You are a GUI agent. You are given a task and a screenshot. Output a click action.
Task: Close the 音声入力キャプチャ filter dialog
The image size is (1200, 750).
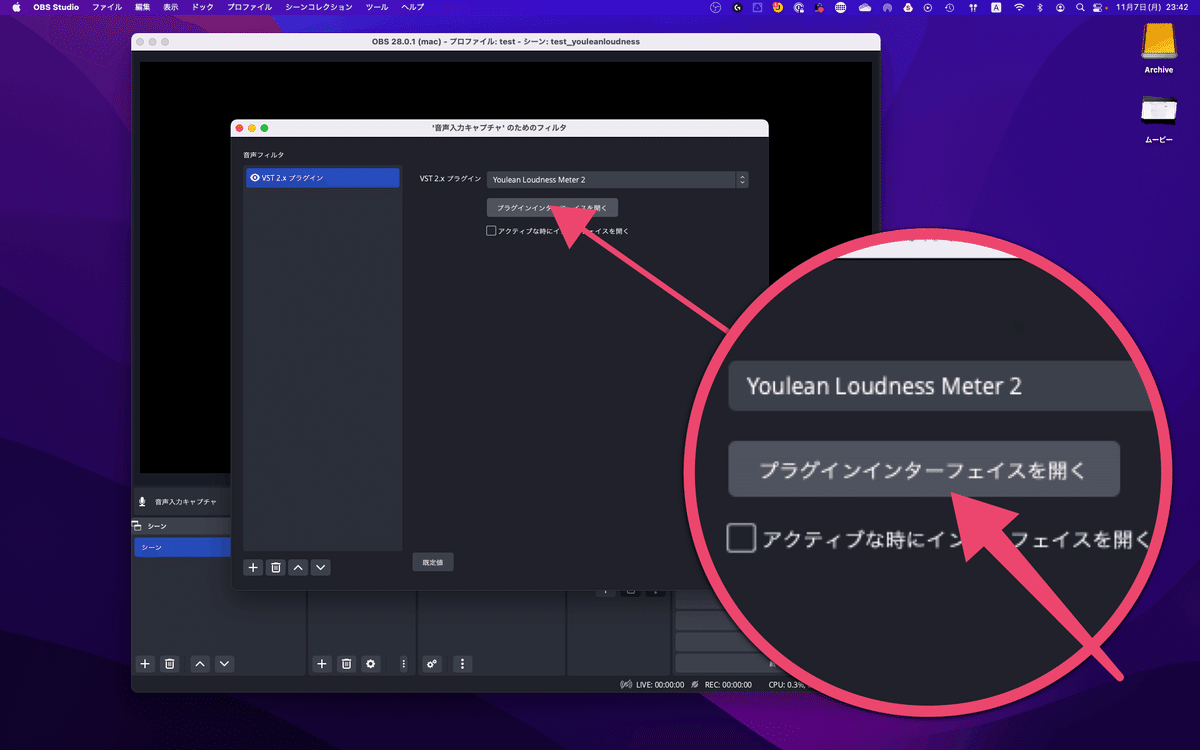(240, 128)
